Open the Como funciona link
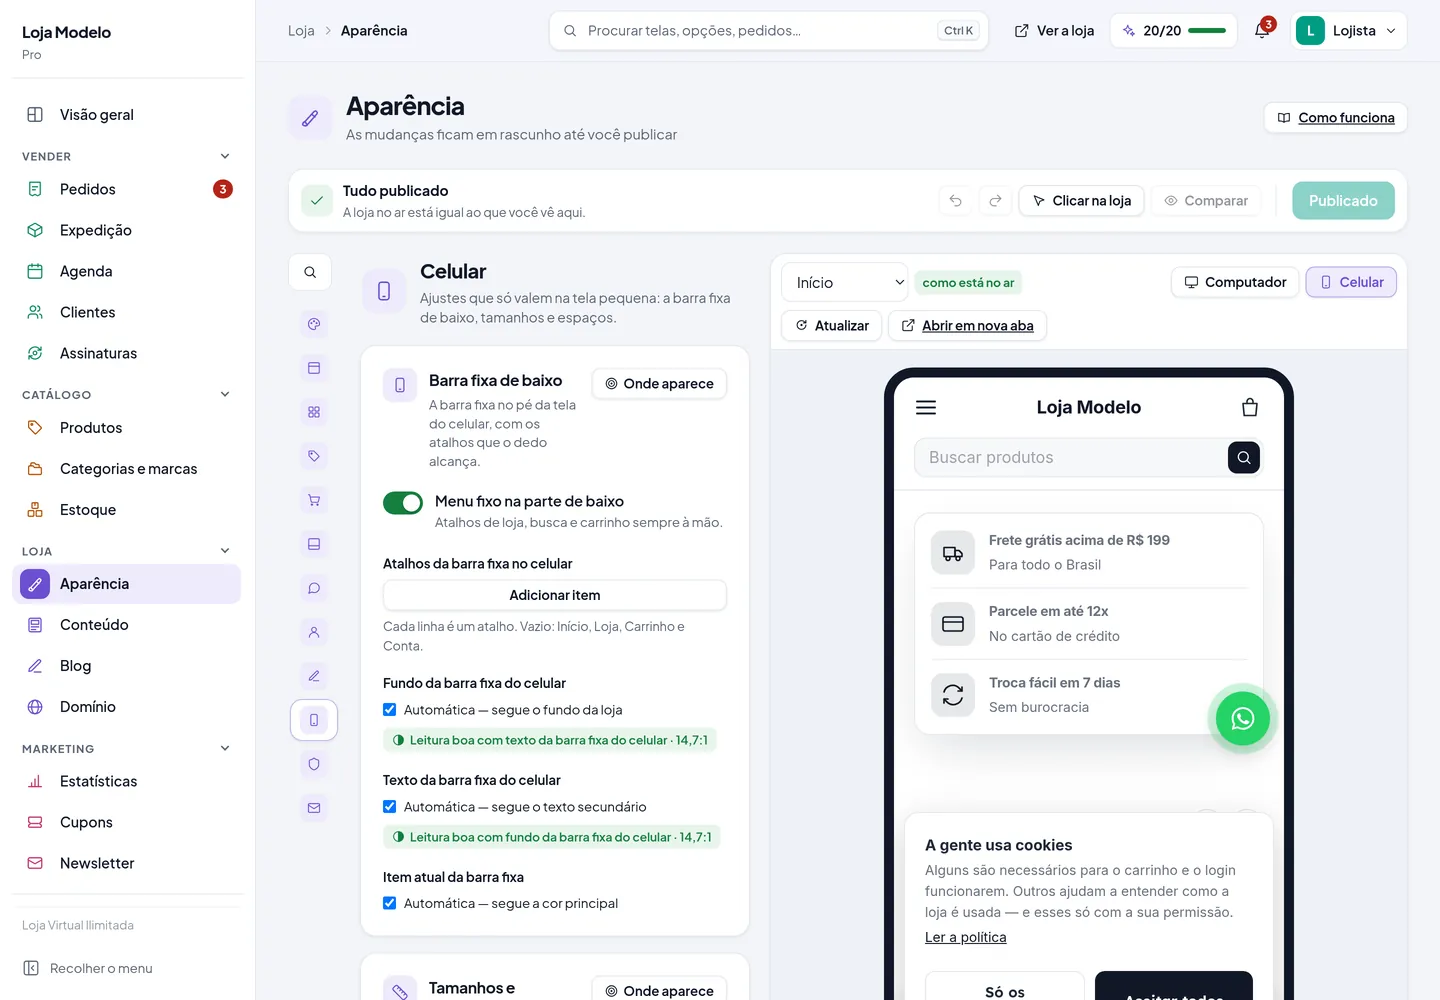Viewport: 1440px width, 1000px height. click(x=1336, y=118)
